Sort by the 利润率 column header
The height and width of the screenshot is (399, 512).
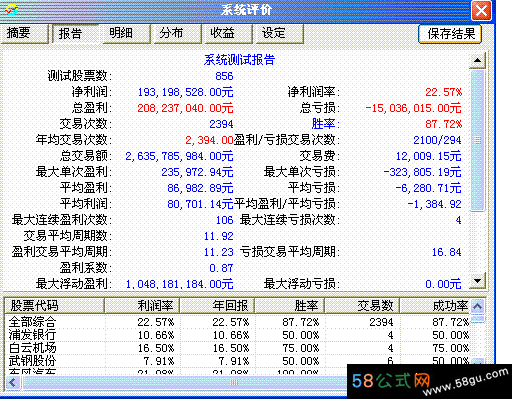[x=142, y=306]
